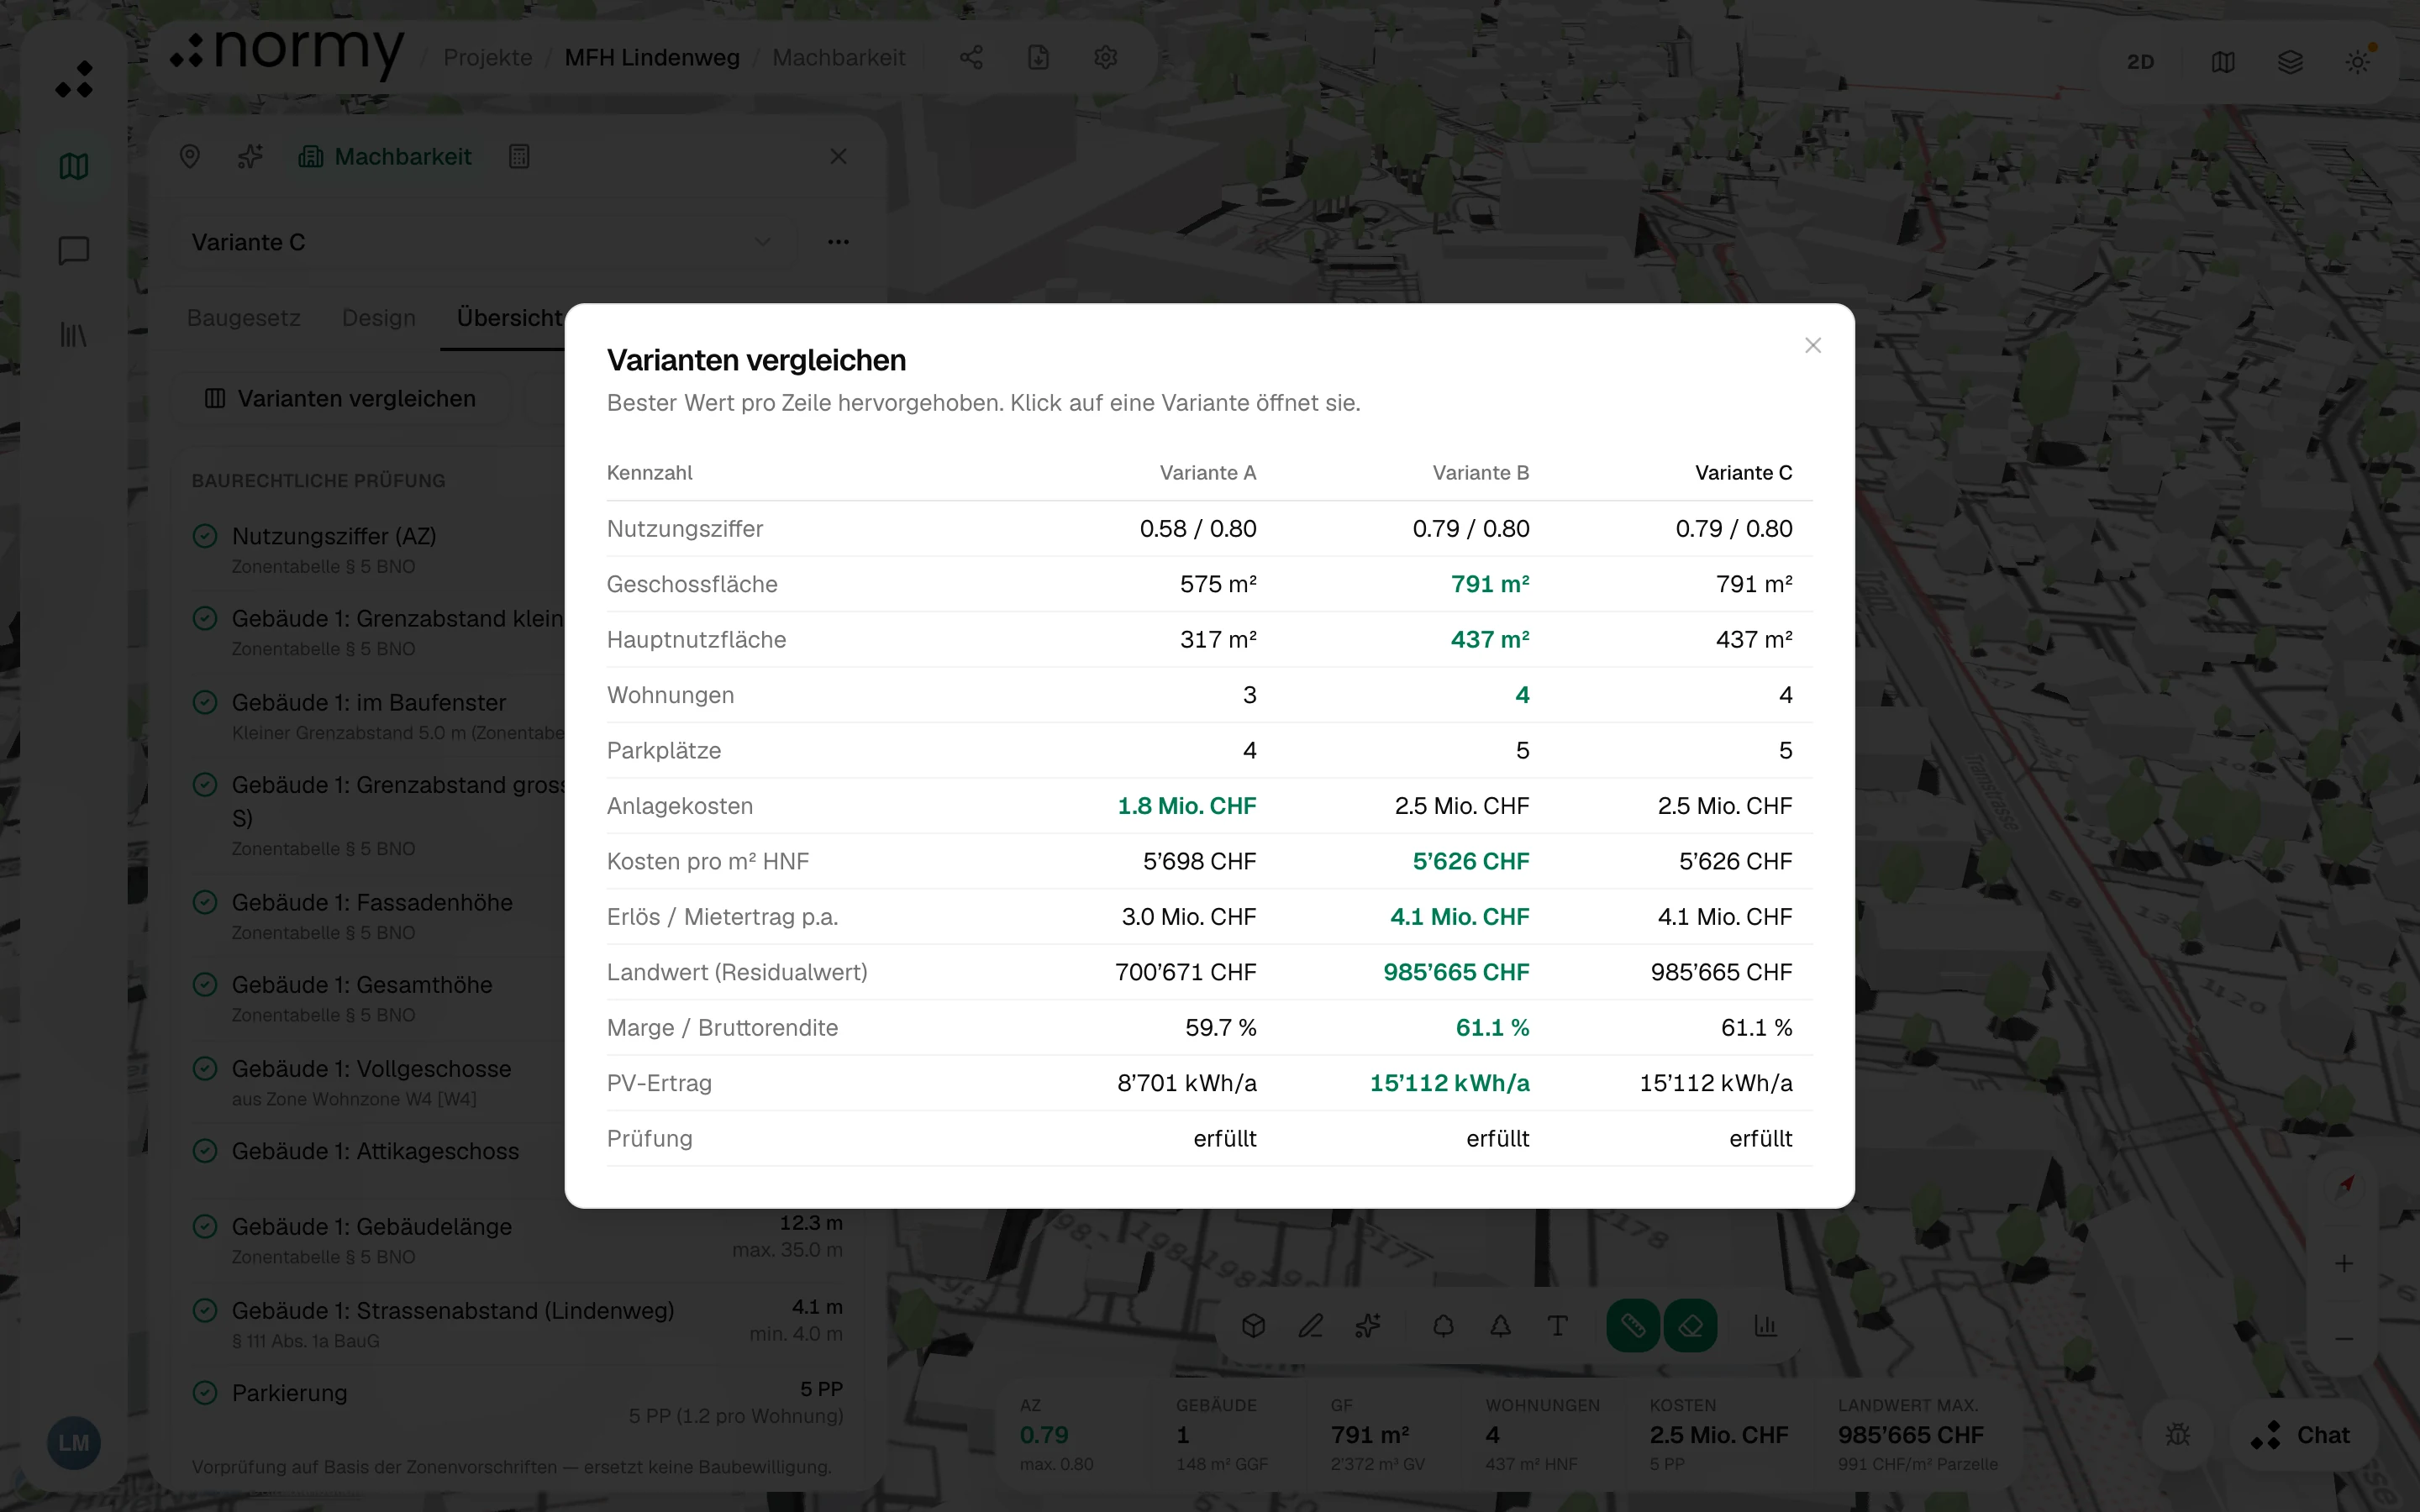2420x1512 pixels.
Task: Open the calculator icon in the panel header
Action: tap(519, 157)
